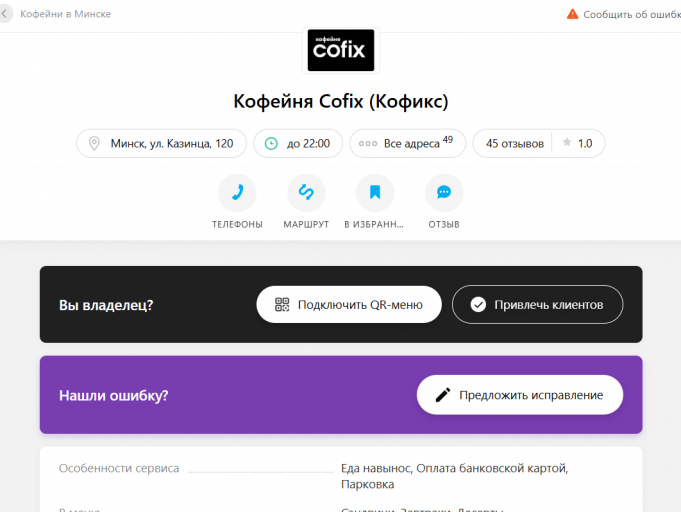Open the 'Кофейни в Минске' breadcrumb link
The width and height of the screenshot is (681, 512).
tap(66, 14)
